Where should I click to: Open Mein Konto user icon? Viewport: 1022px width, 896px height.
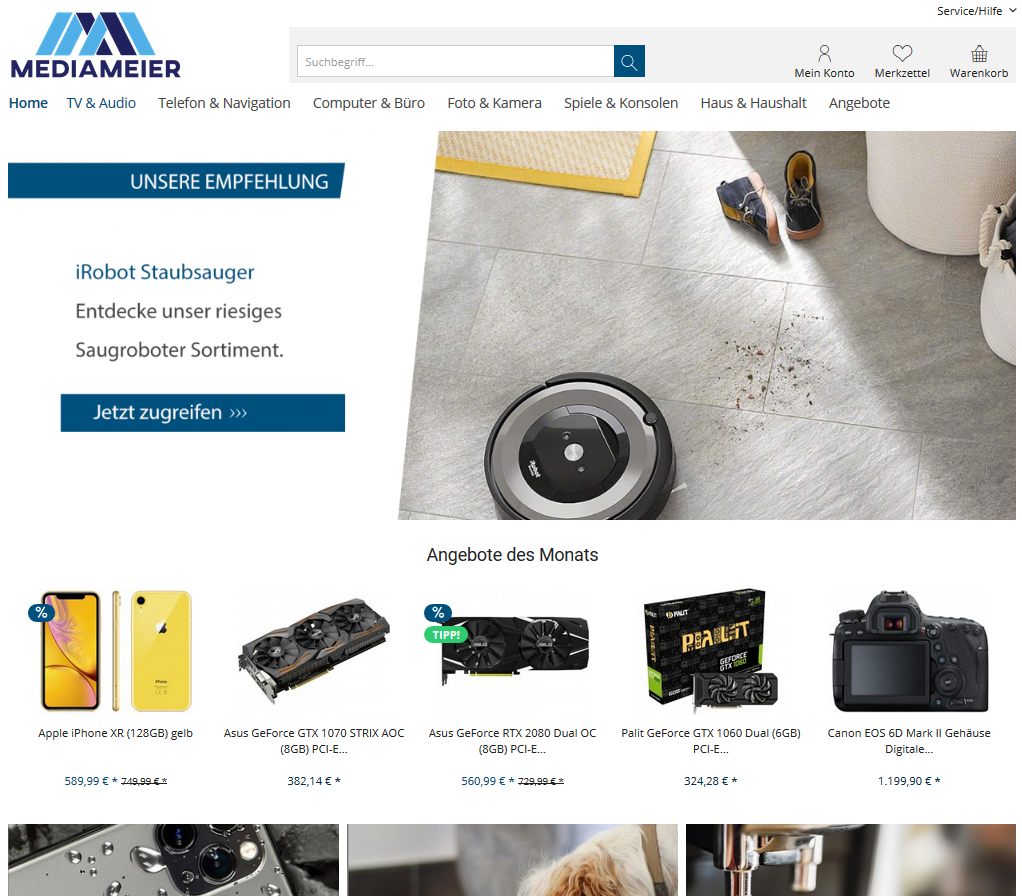pyautogui.click(x=824, y=53)
